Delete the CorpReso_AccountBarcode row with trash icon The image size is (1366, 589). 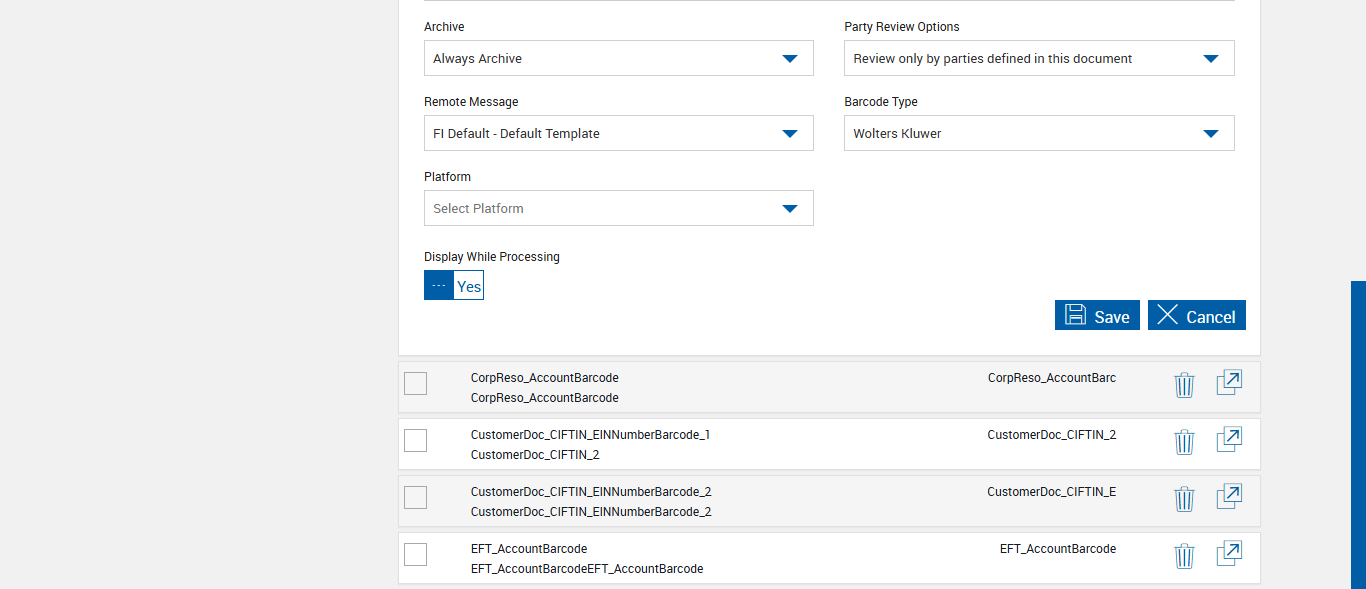click(x=1184, y=385)
